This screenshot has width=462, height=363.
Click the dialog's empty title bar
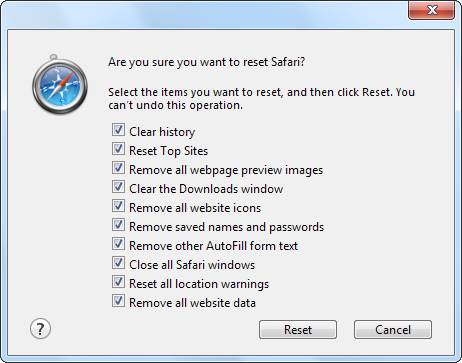coord(203,14)
